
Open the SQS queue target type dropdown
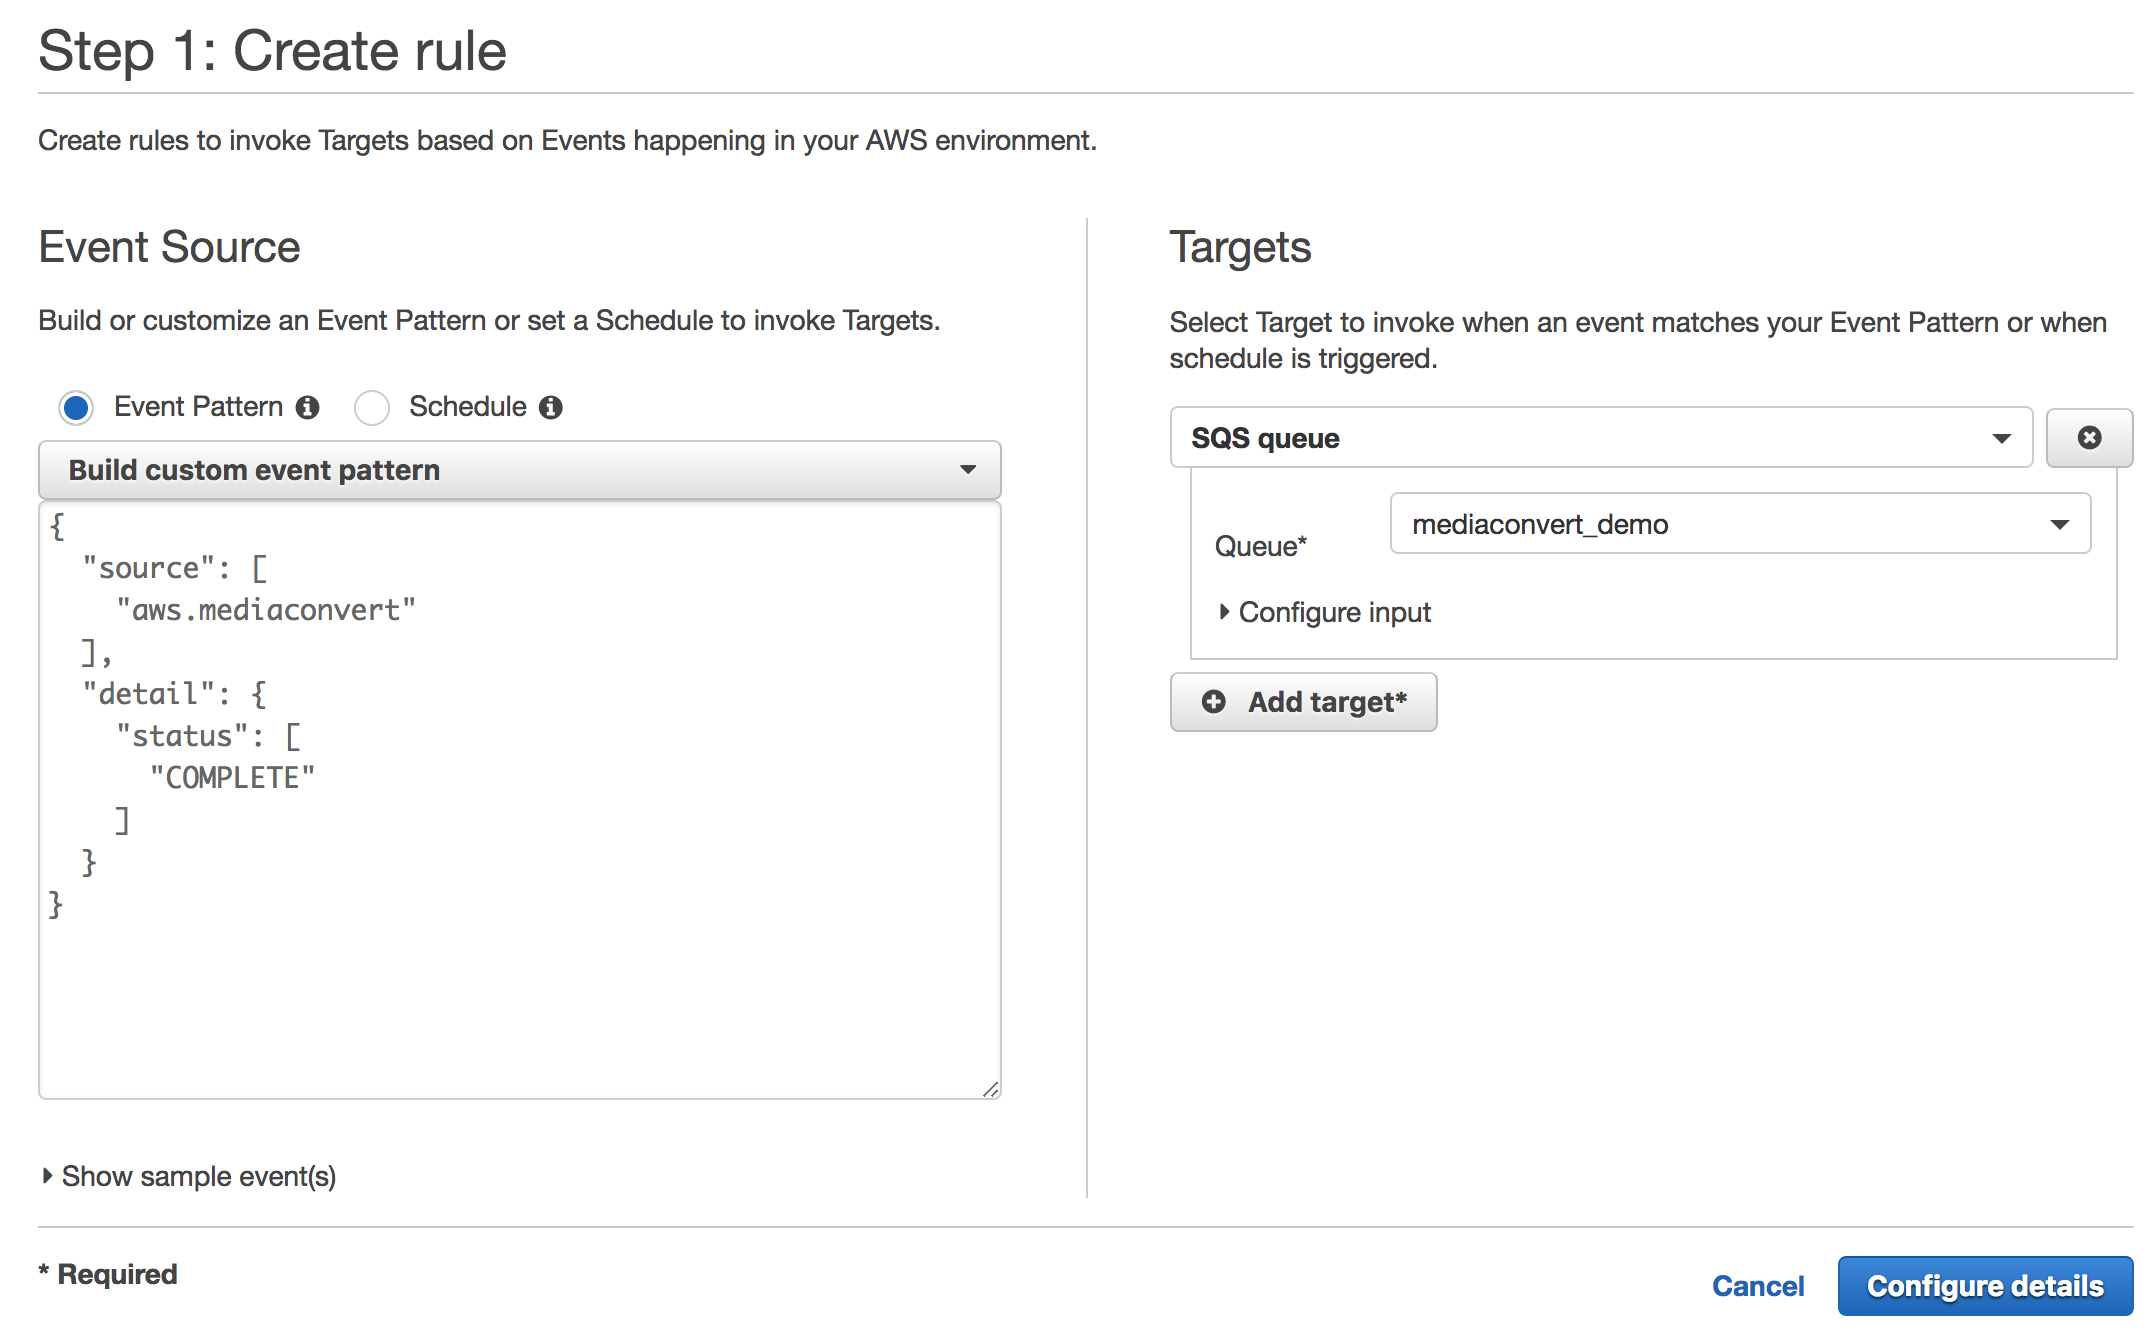(1601, 437)
